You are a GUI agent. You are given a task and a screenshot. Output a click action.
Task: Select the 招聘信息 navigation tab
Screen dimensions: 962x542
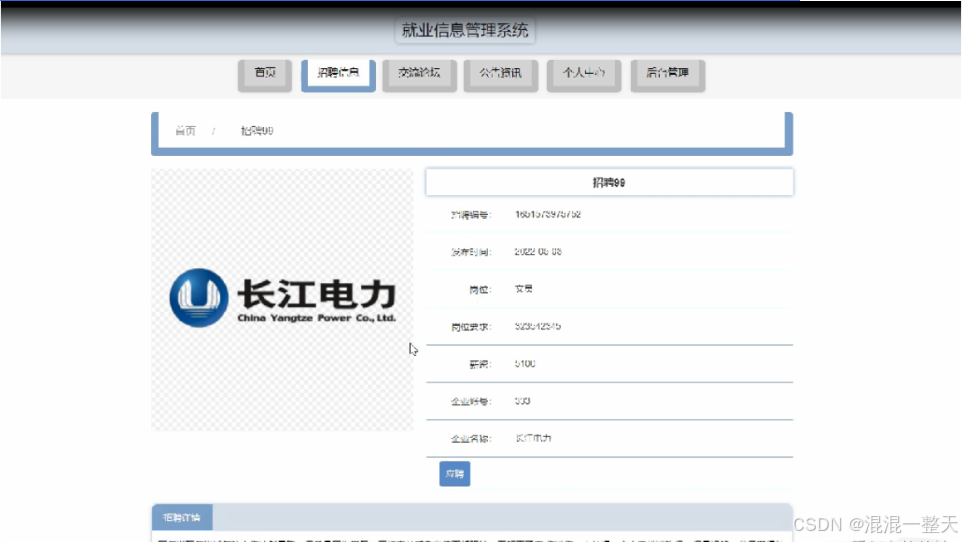click(x=338, y=75)
